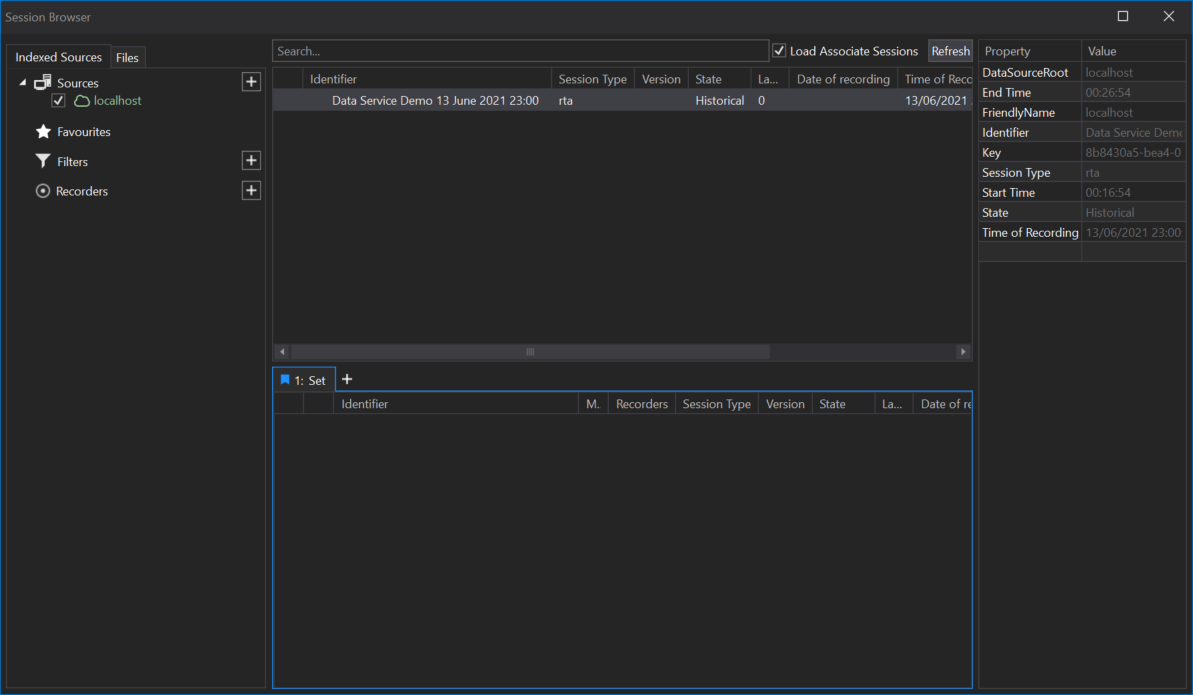Disable Load Associate Sessions
The width and height of the screenshot is (1193, 695).
click(x=779, y=51)
